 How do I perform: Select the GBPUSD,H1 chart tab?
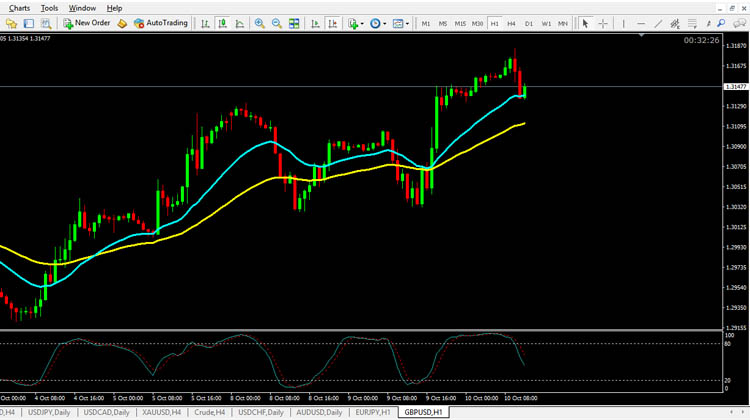point(423,412)
